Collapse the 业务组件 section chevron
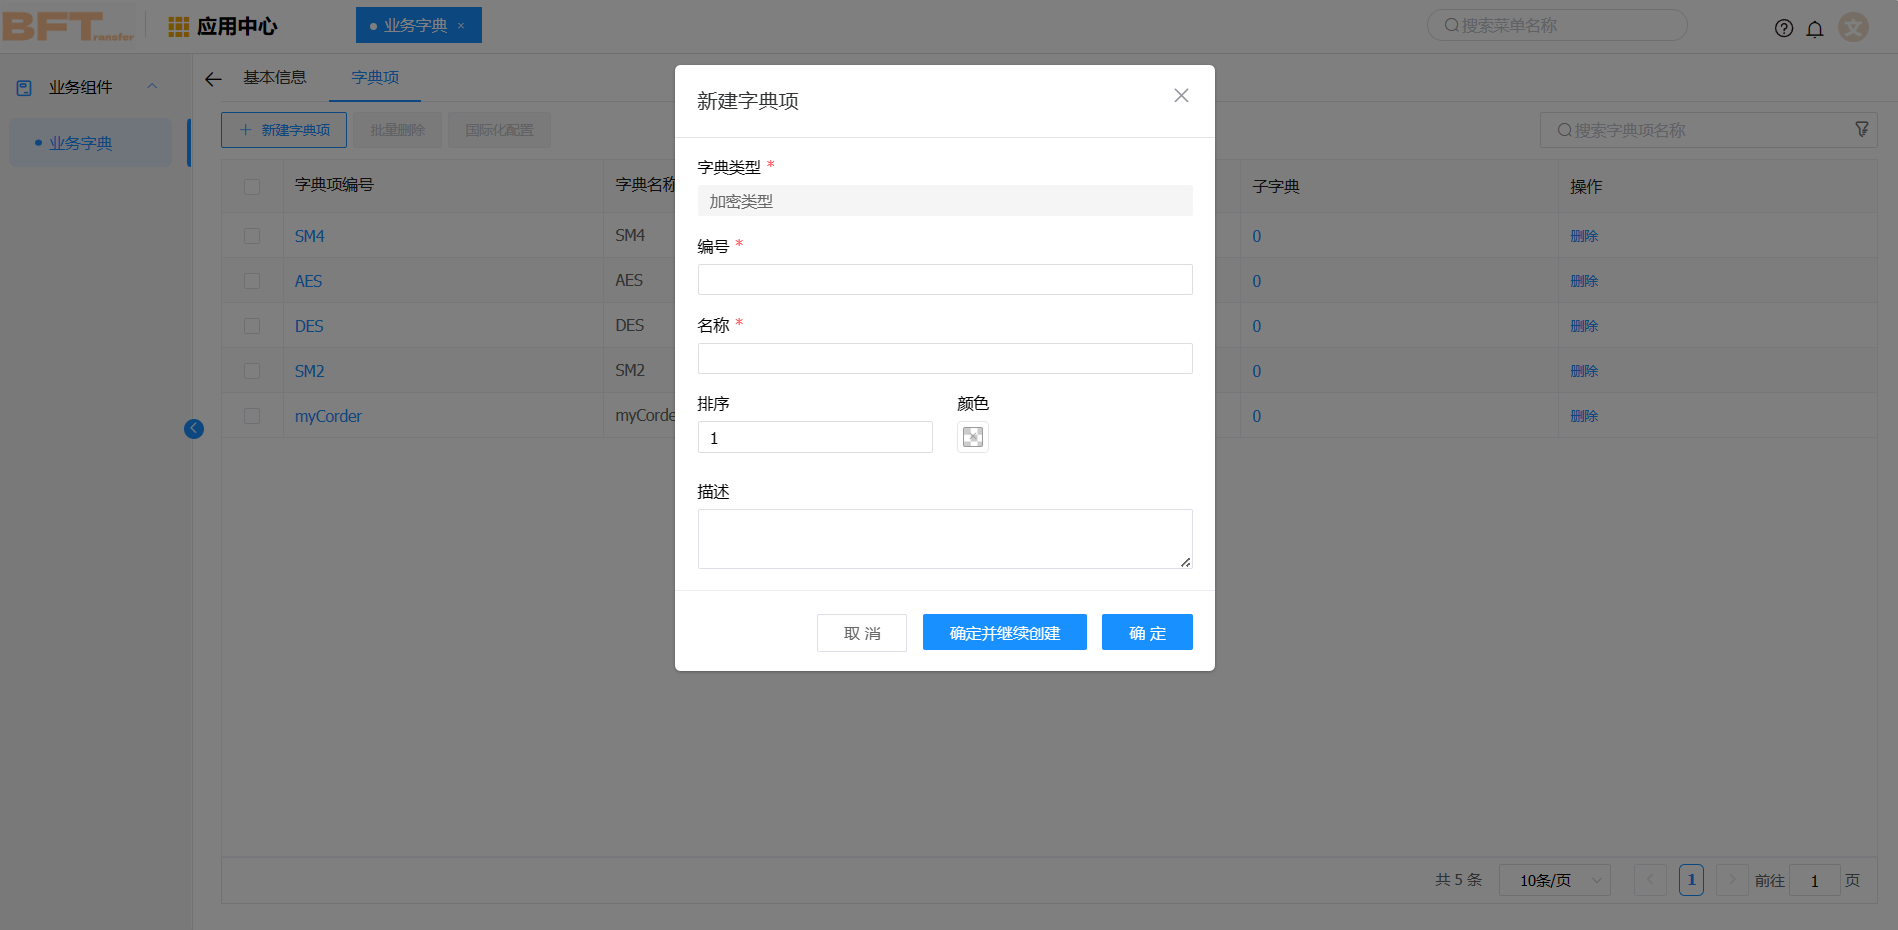This screenshot has height=930, width=1898. [152, 86]
